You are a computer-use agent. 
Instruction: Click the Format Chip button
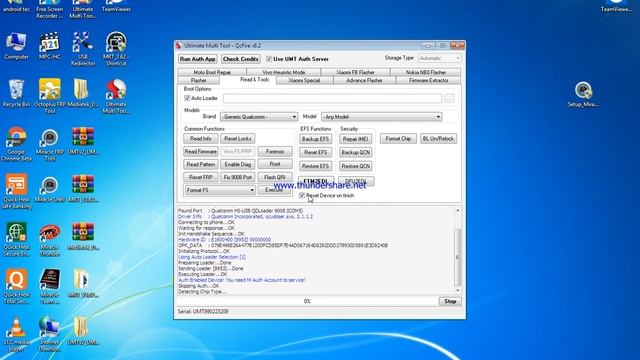click(x=398, y=139)
